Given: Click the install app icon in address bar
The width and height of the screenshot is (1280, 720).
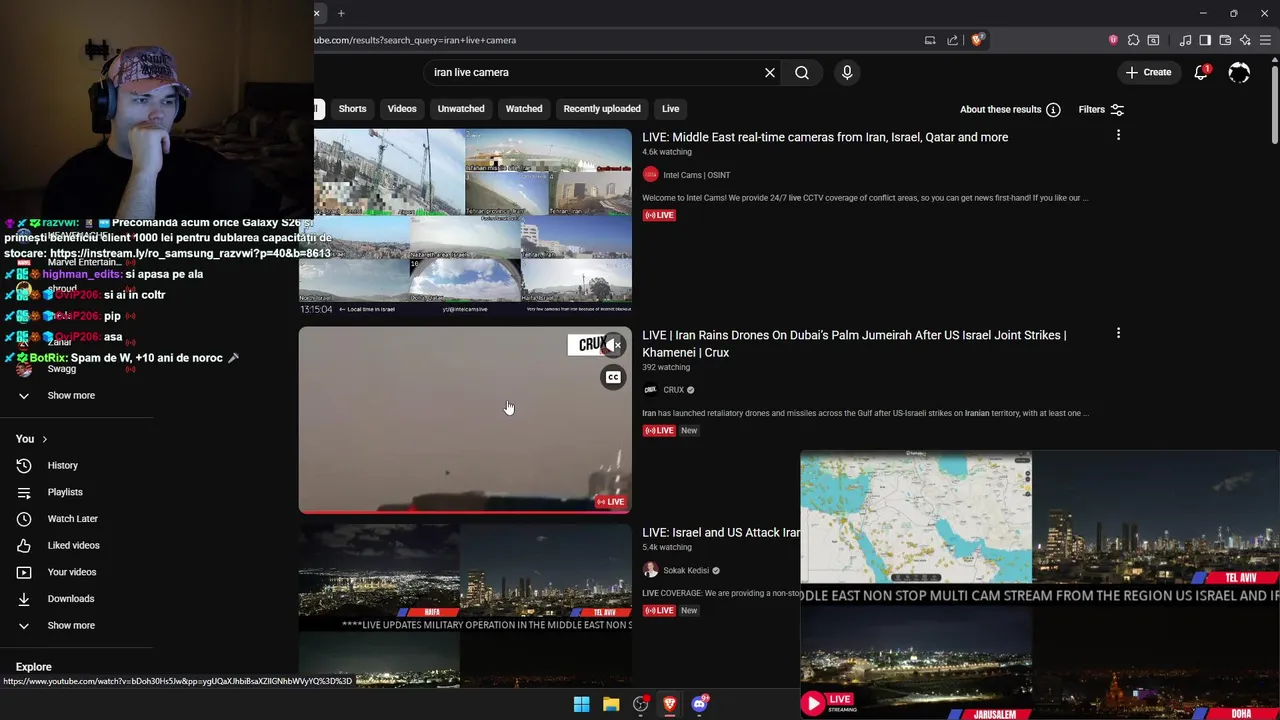Looking at the screenshot, I should point(930,40).
